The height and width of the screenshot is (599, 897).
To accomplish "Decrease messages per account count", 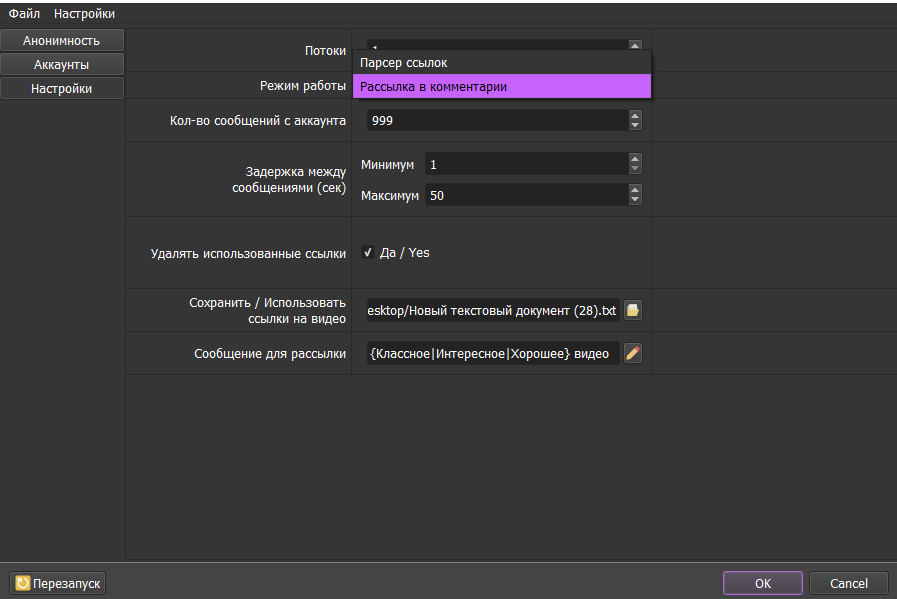I will tap(634, 125).
